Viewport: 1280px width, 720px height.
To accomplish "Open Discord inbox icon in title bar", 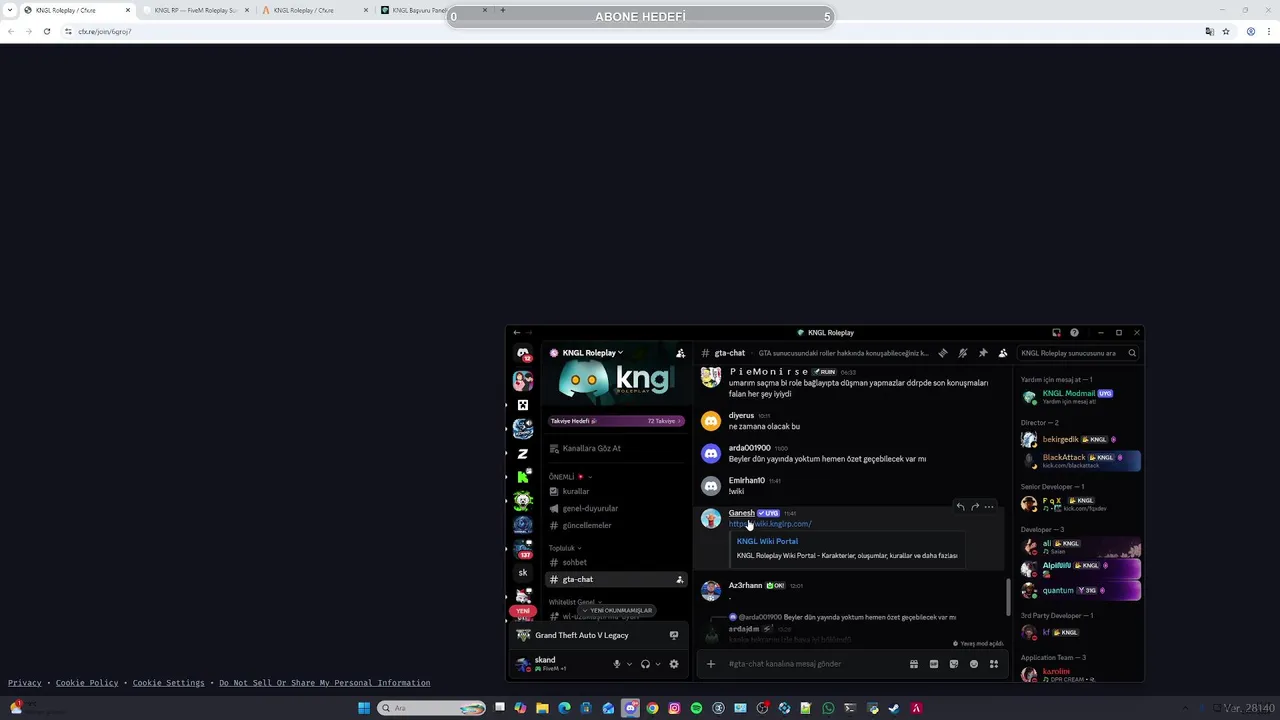I will click(1056, 333).
